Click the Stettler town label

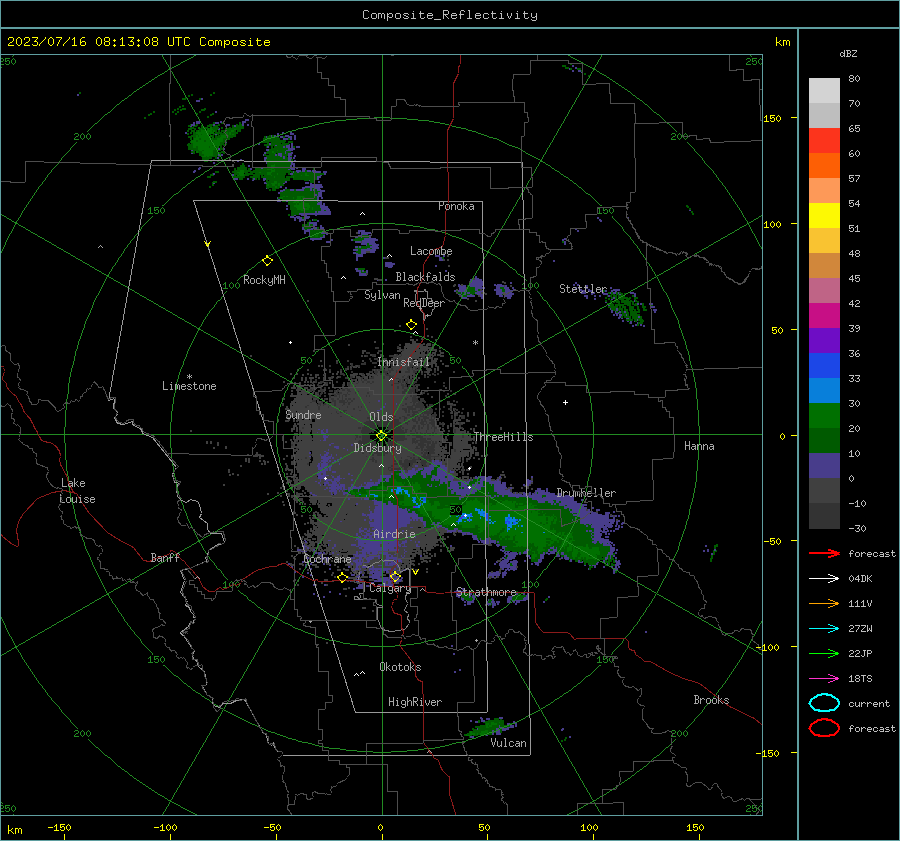pos(583,289)
